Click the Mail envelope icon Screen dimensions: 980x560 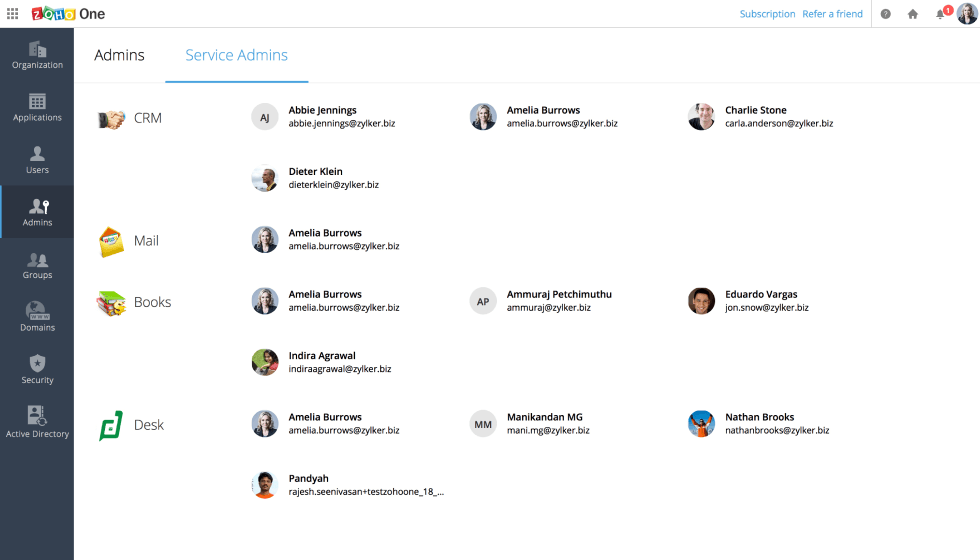pyautogui.click(x=111, y=242)
